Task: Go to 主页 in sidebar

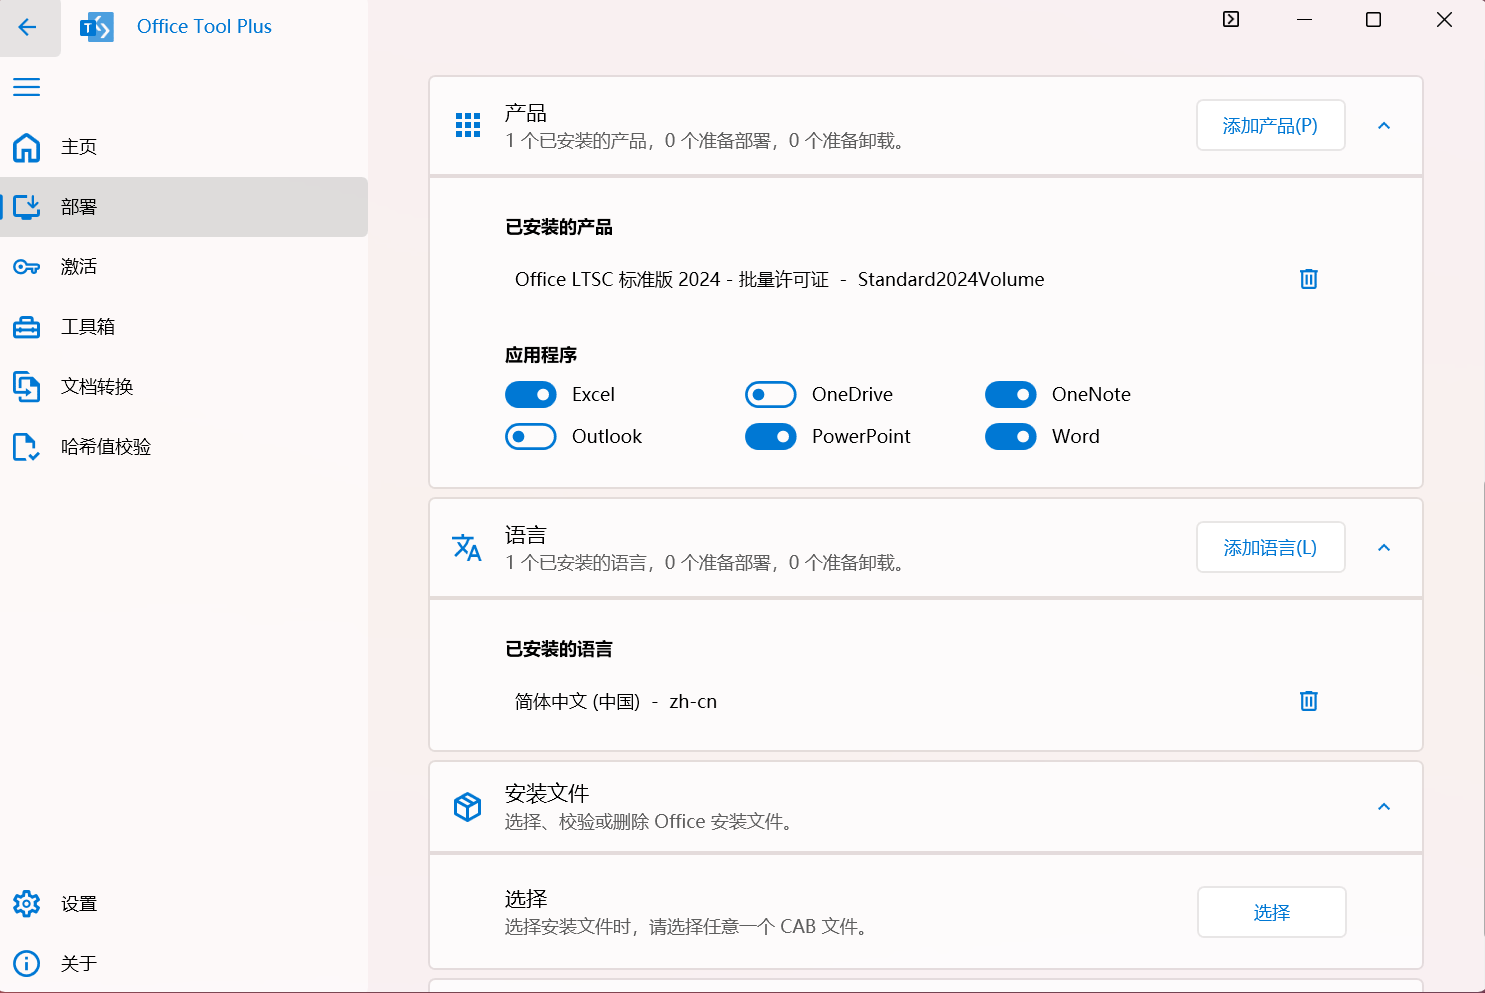Action: [x=184, y=147]
